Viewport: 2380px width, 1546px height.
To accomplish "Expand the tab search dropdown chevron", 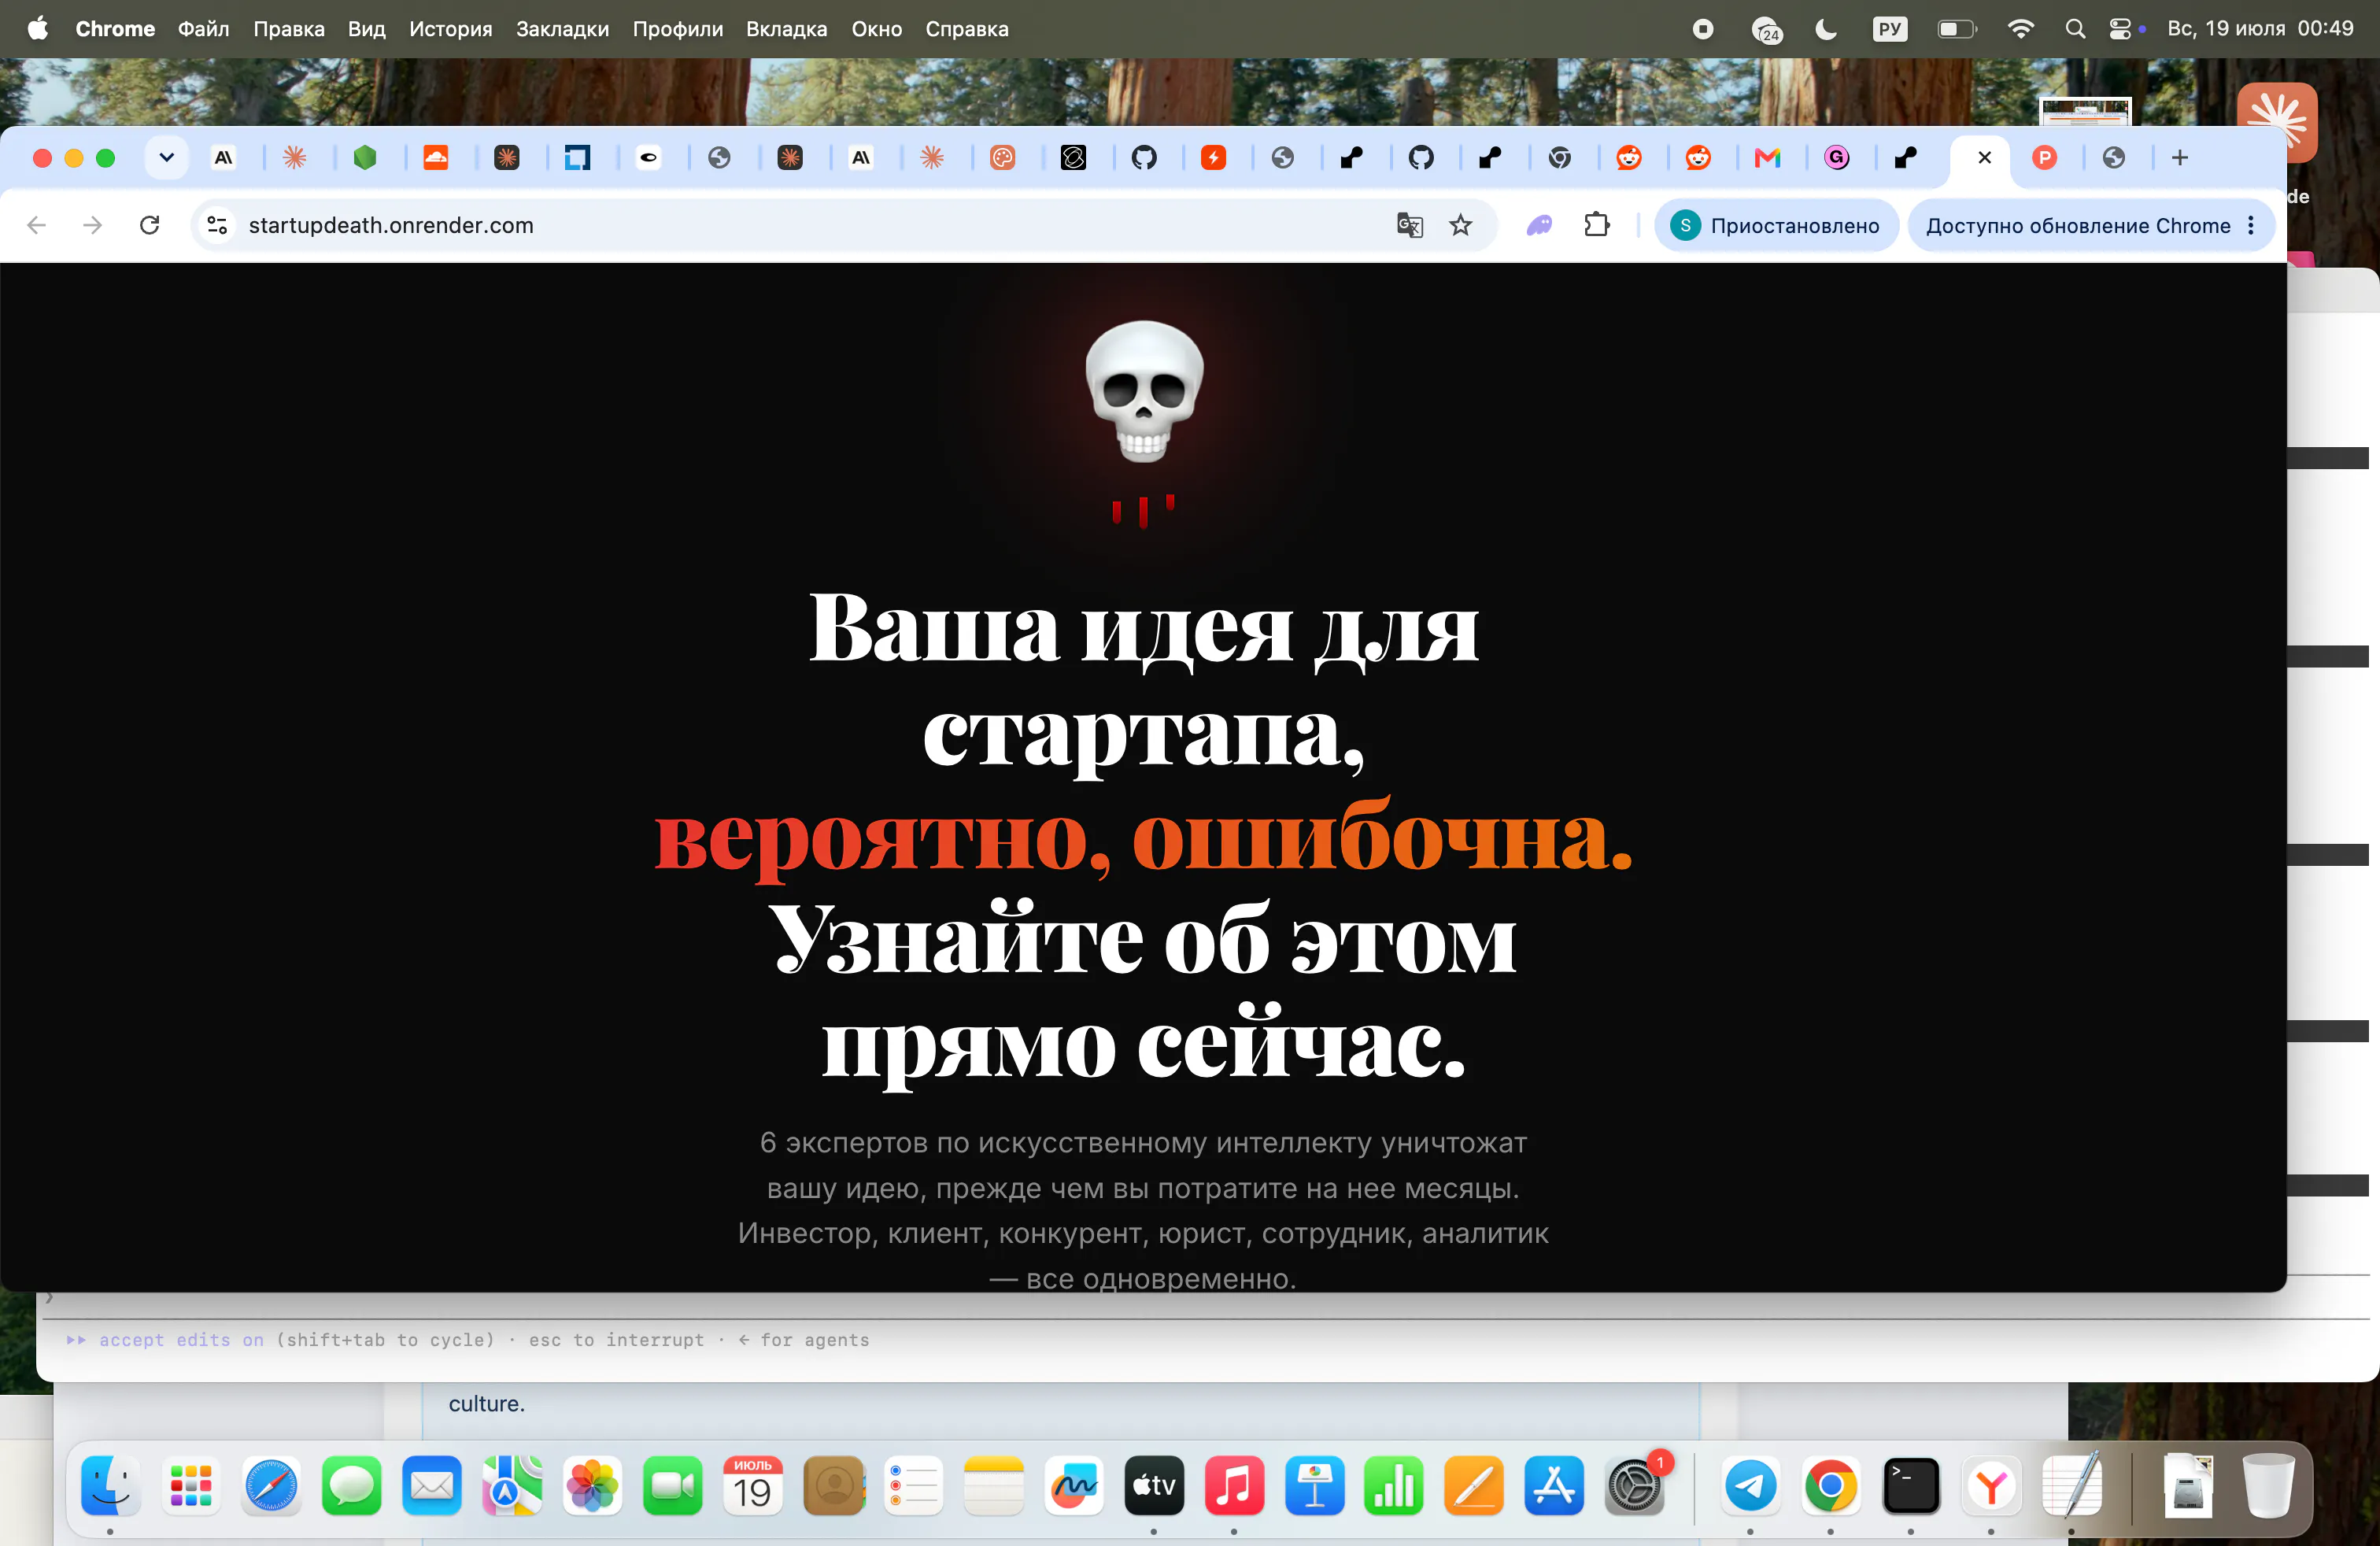I will 167,157.
